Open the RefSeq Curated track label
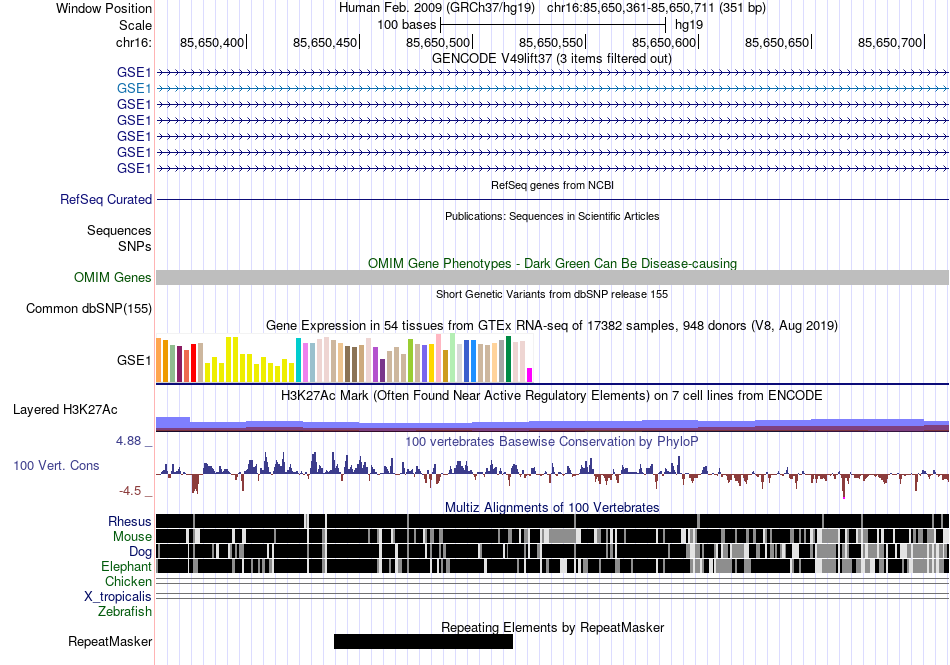950x665 pixels. click(106, 199)
